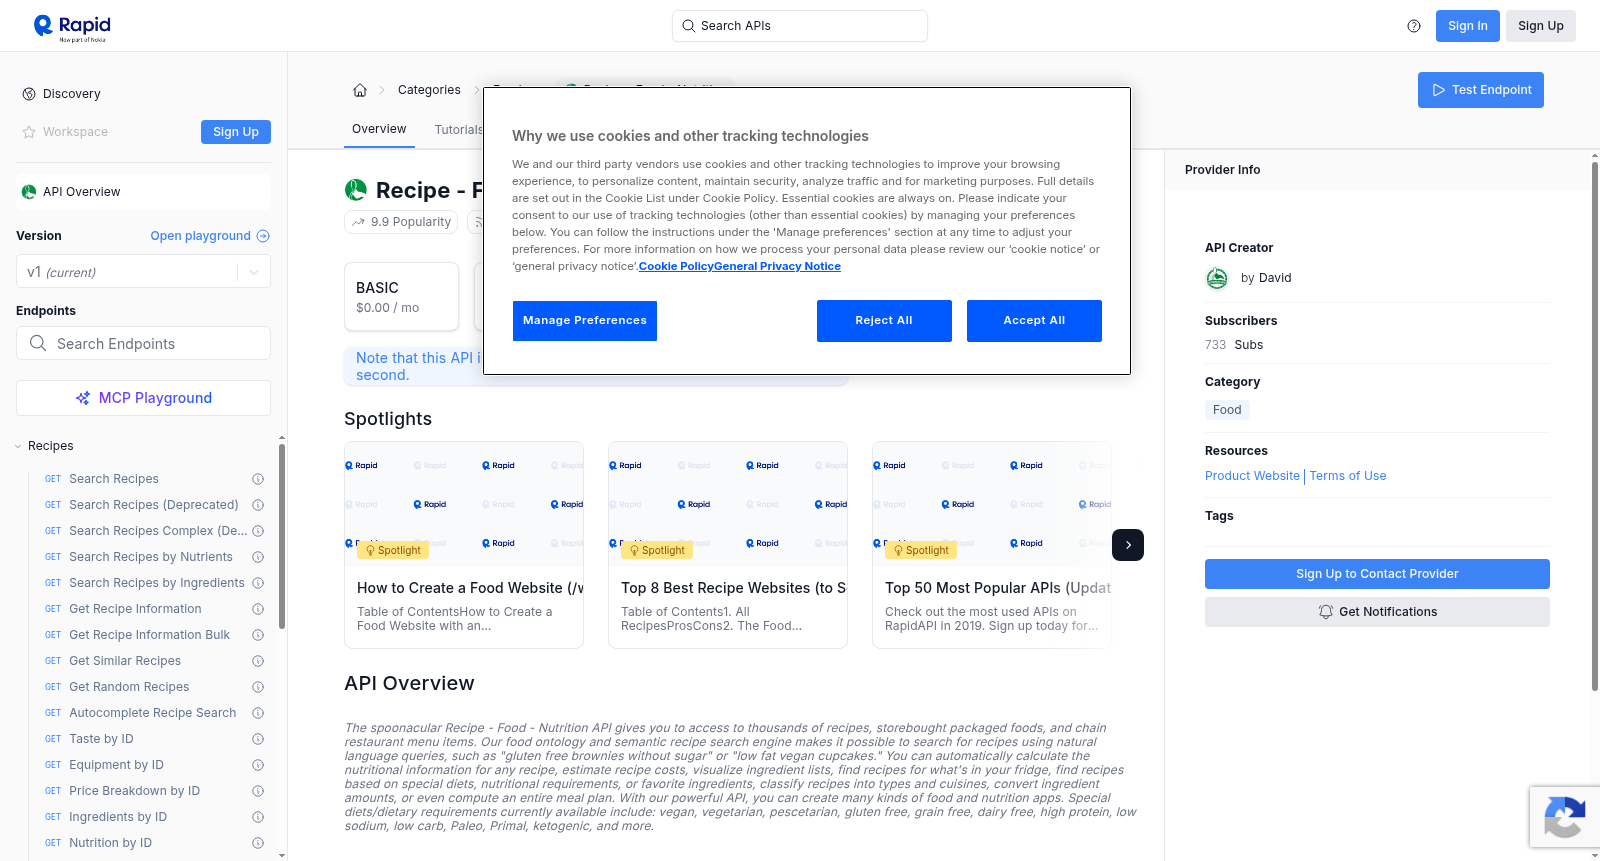
Task: Open the version v1 dropdown
Action: click(143, 272)
